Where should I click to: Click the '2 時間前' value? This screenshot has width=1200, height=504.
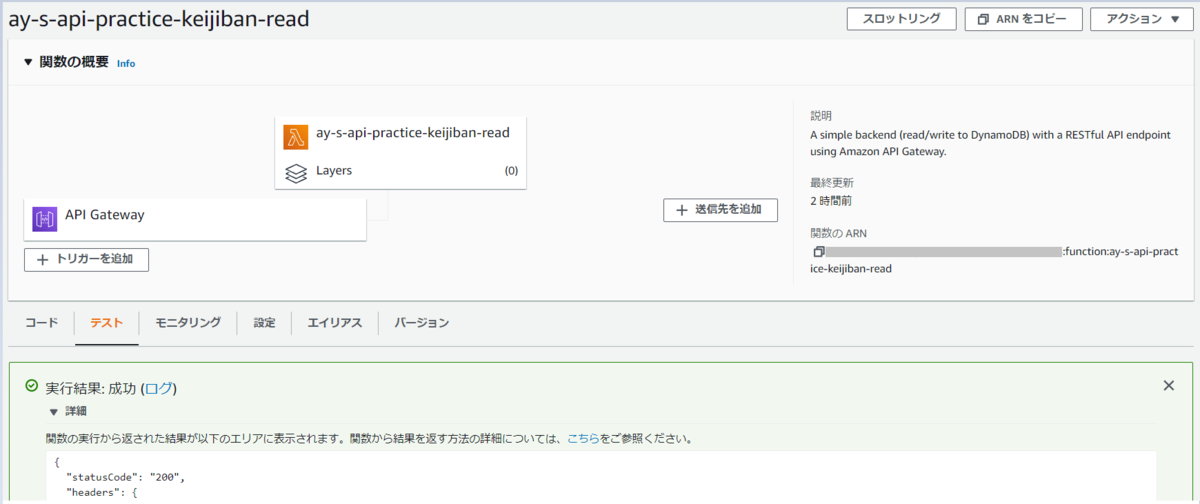point(832,201)
